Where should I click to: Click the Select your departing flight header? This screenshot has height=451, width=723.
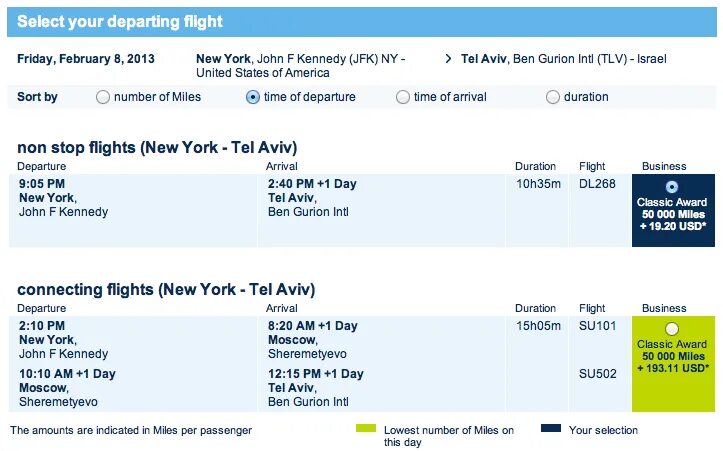120,21
